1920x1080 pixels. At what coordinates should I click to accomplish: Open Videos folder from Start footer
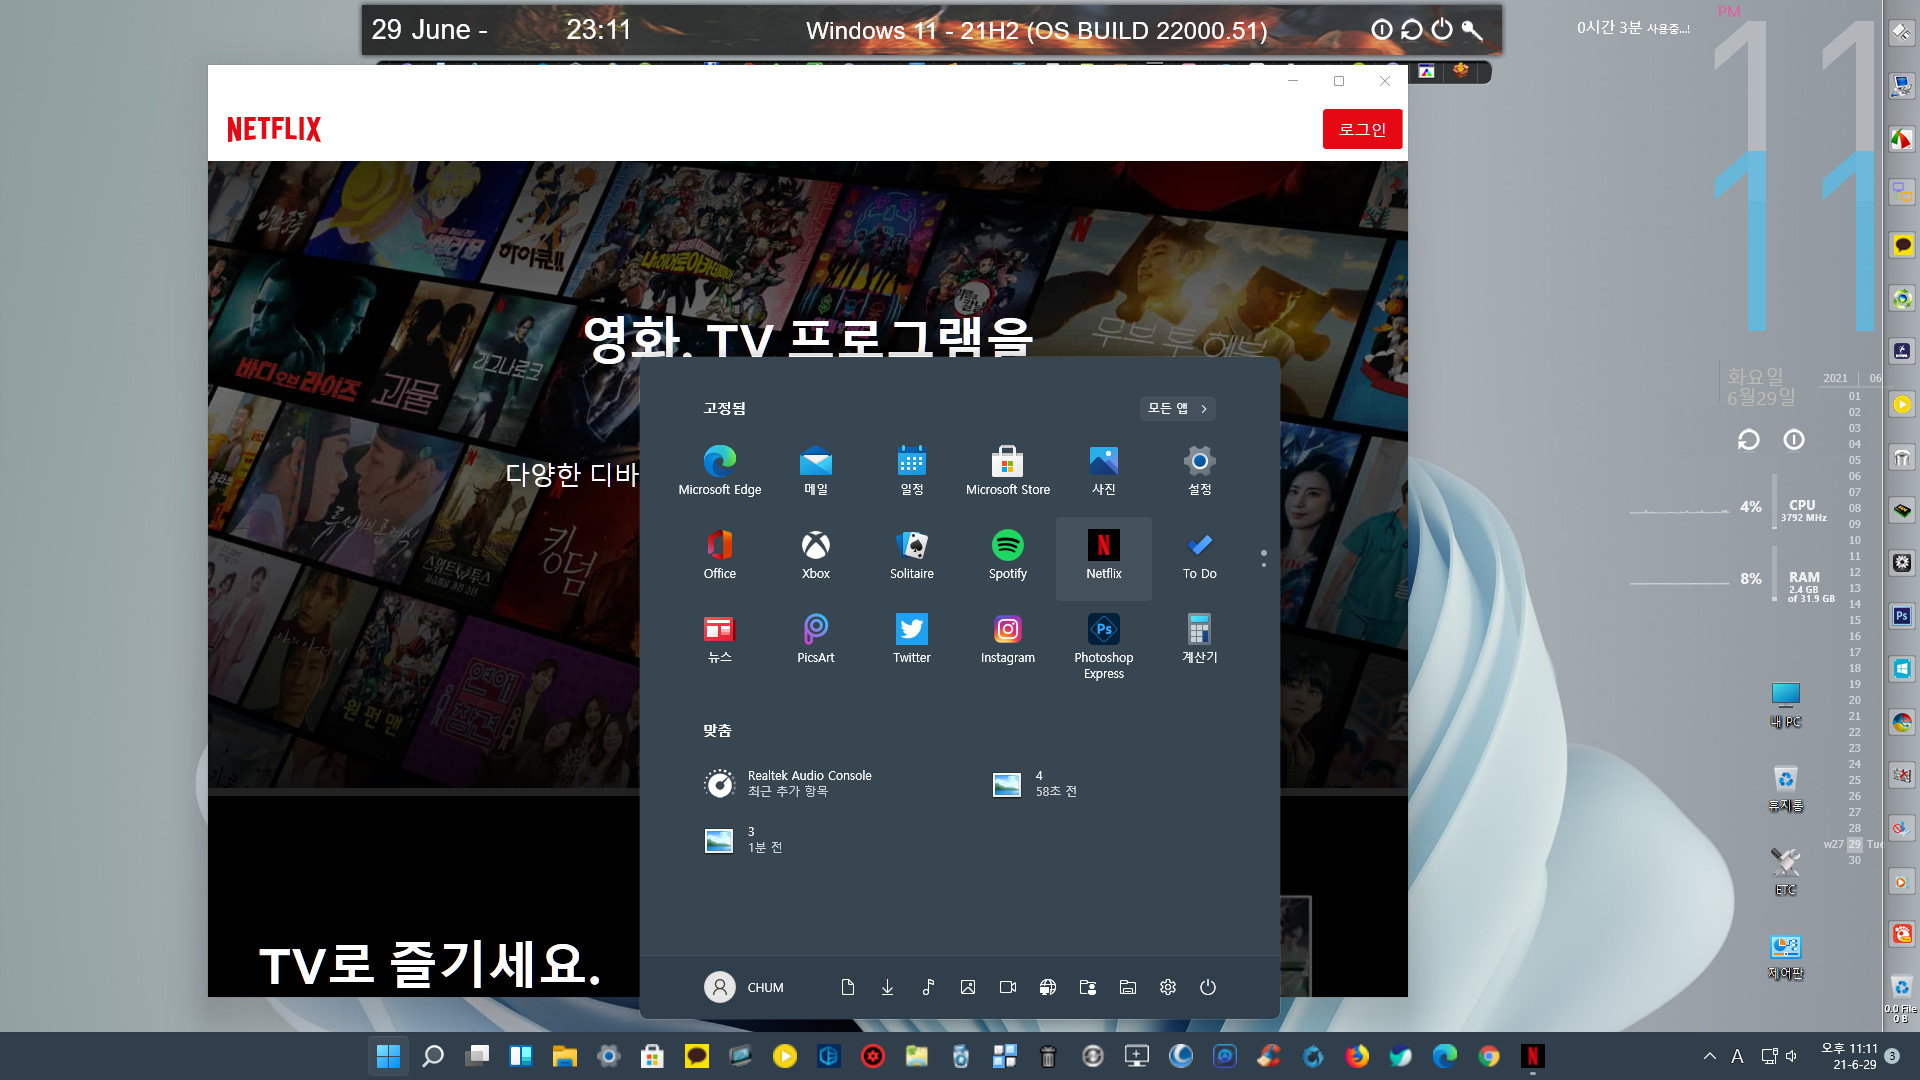tap(1008, 987)
